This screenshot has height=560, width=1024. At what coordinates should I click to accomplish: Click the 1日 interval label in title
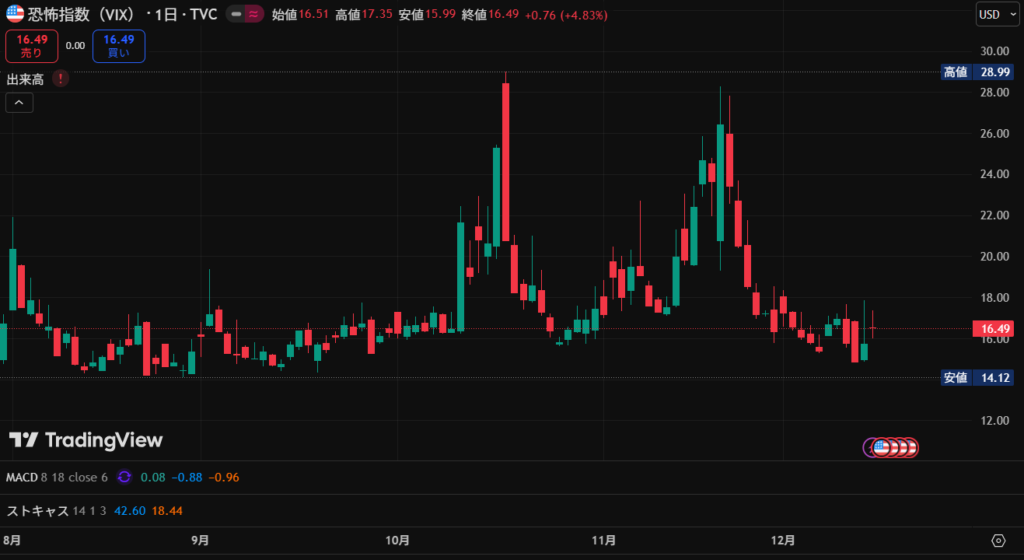(181, 15)
